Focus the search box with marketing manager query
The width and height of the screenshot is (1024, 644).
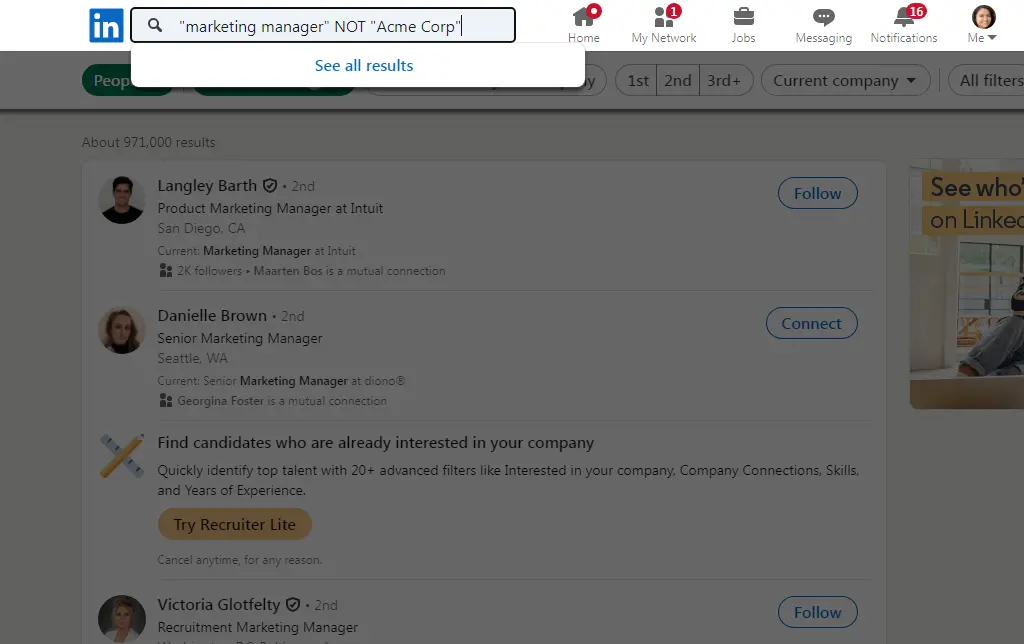323,25
